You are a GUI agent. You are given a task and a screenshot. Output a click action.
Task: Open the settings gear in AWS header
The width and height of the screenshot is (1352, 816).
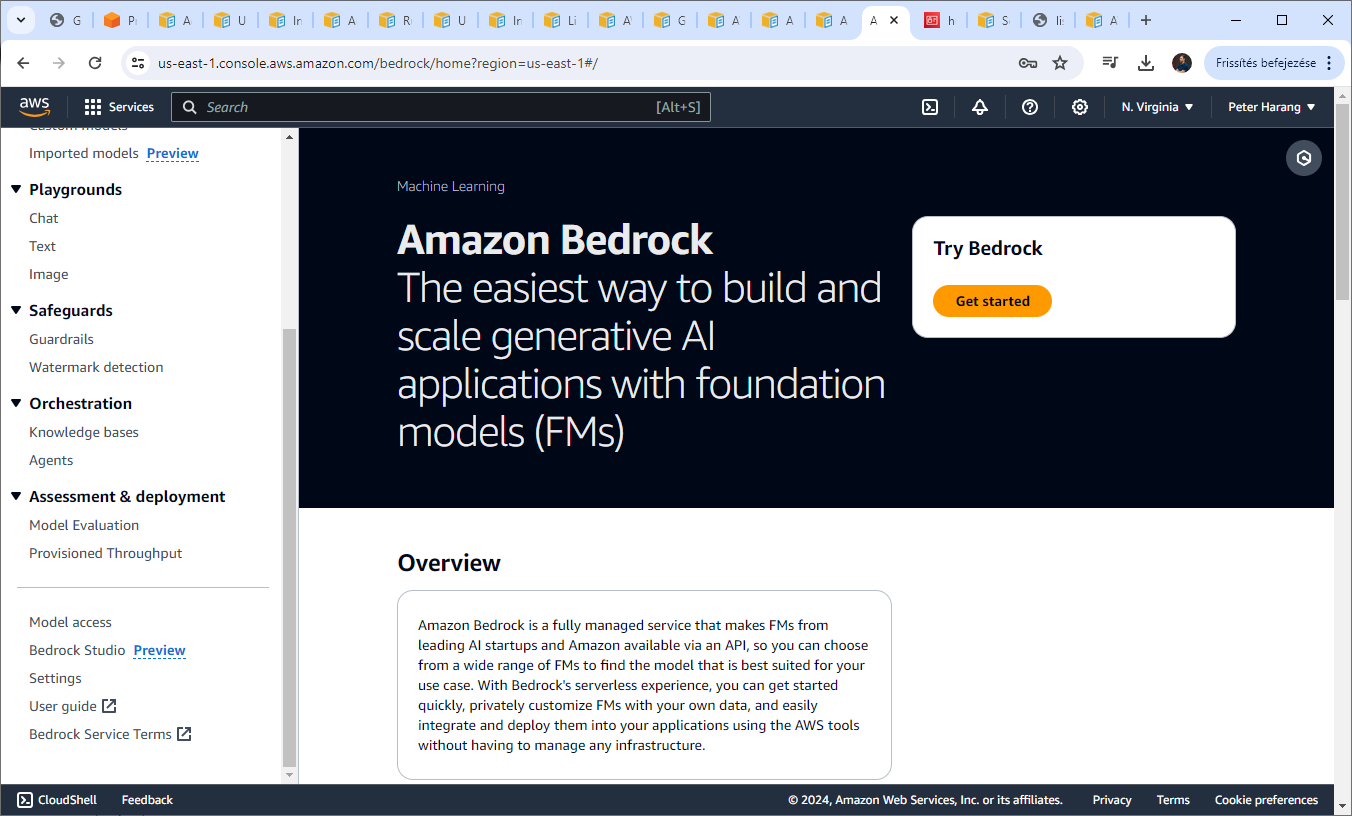1080,107
